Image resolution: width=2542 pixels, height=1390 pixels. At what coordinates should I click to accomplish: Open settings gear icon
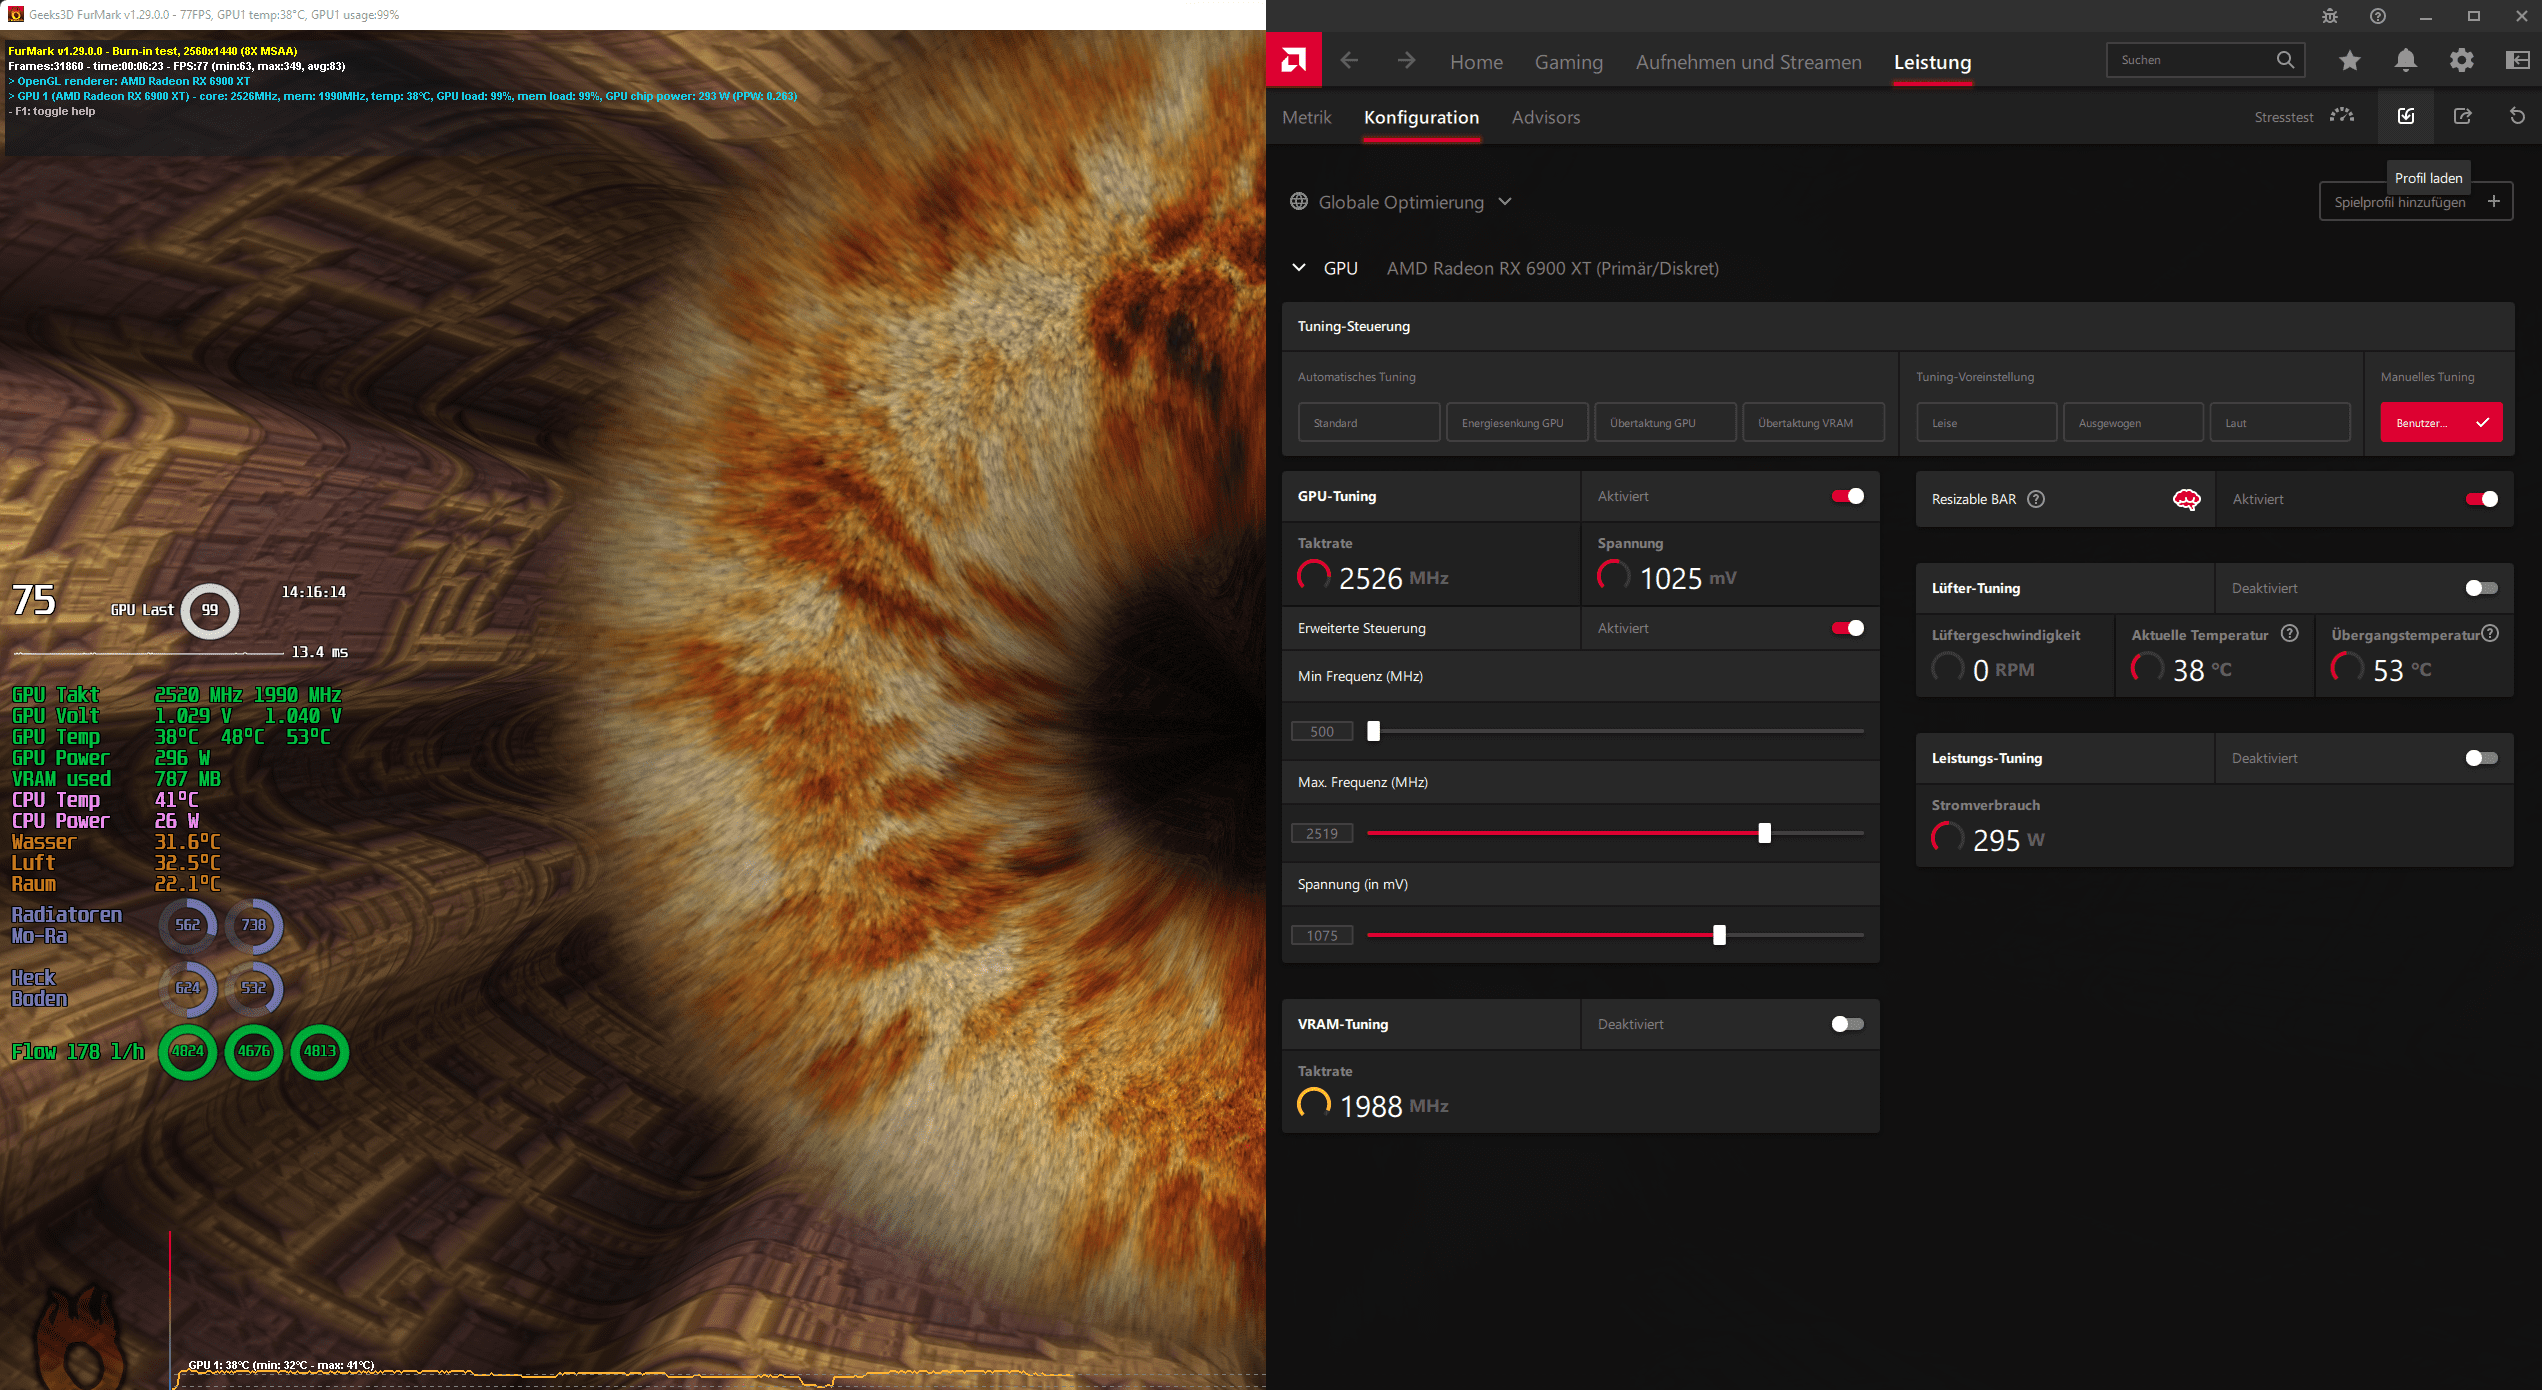(2461, 61)
